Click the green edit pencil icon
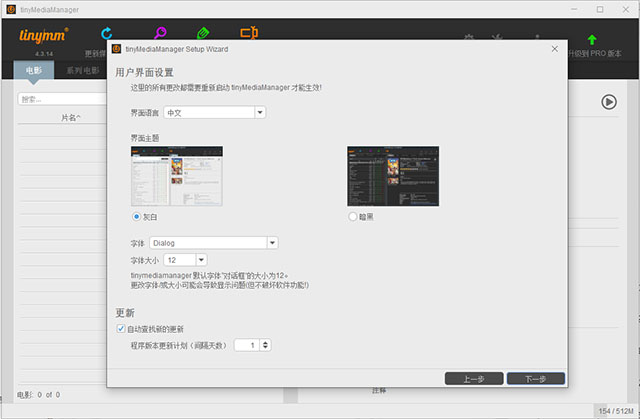The width and height of the screenshot is (640, 419). pos(203,33)
